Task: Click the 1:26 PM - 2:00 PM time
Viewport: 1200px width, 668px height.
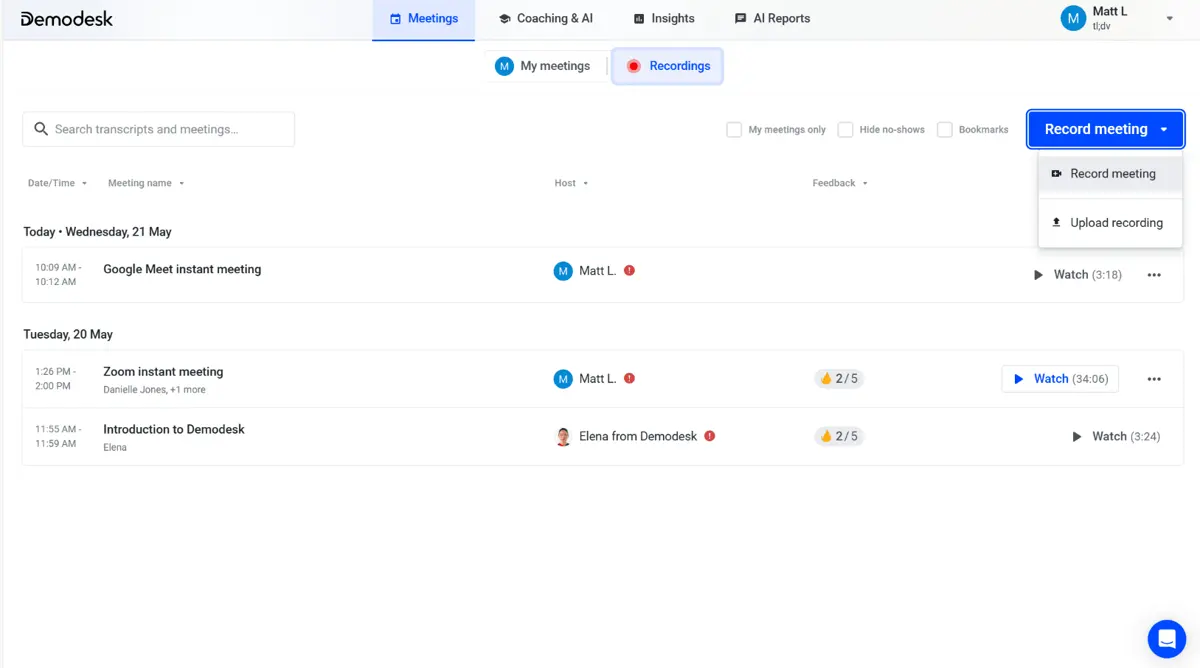Action: pos(55,379)
